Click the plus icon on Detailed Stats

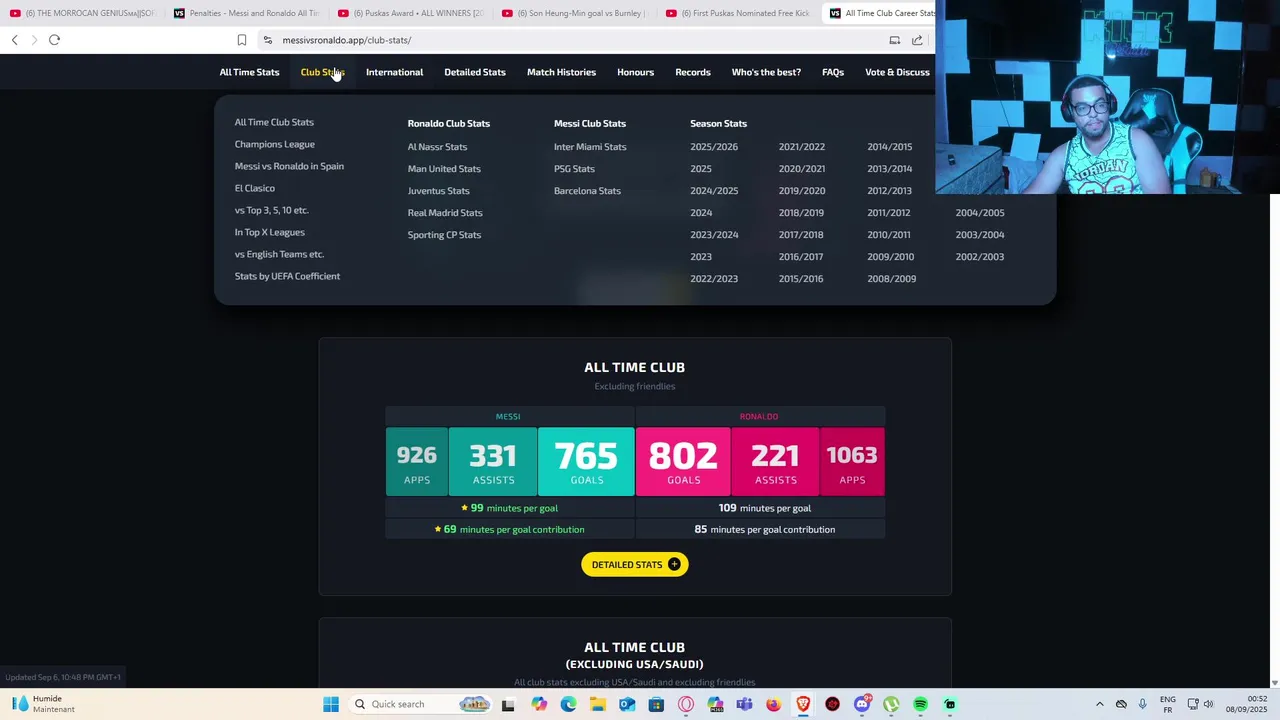pos(674,564)
